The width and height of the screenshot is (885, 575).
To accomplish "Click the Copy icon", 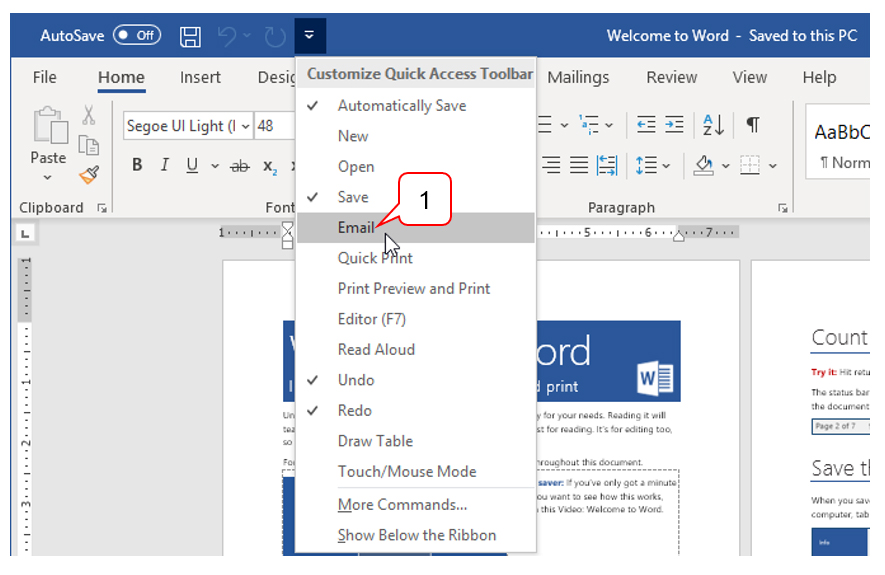I will pos(89,145).
